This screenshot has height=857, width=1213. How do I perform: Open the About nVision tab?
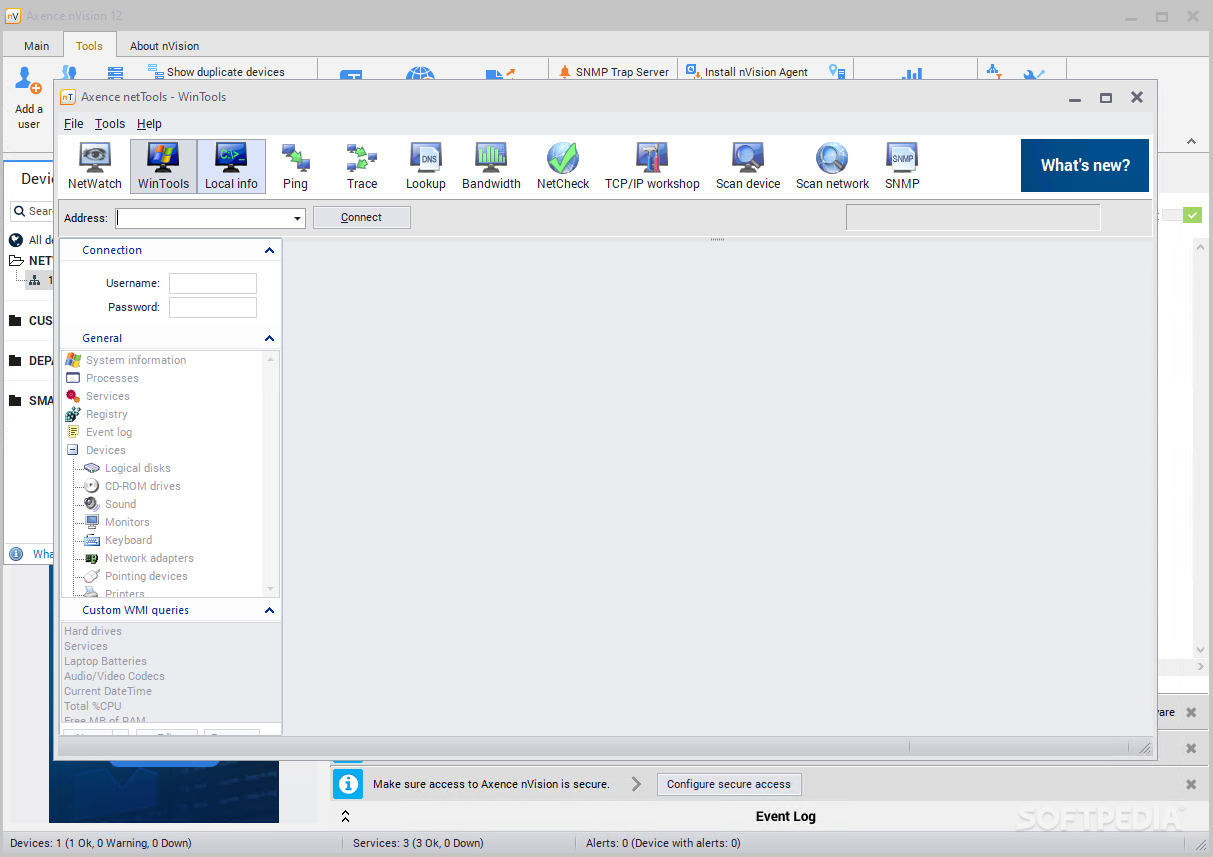pyautogui.click(x=164, y=46)
